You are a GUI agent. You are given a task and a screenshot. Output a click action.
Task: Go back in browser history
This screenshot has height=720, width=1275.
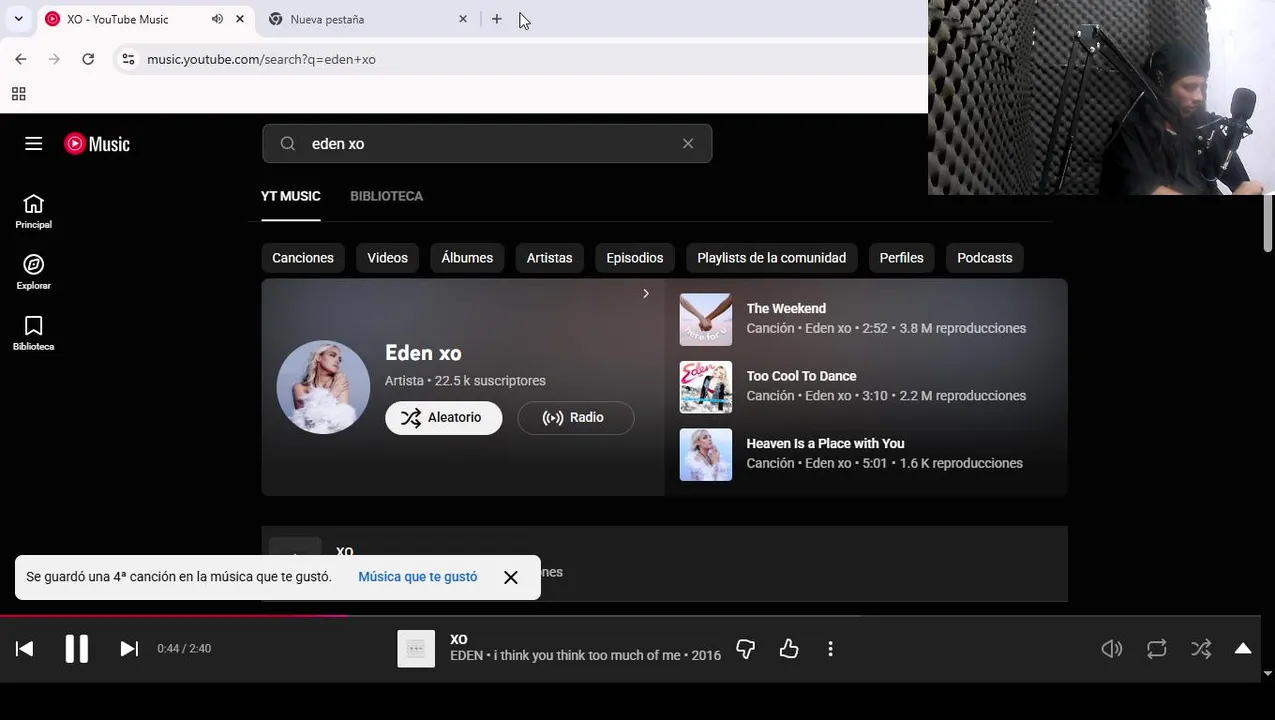[x=21, y=59]
